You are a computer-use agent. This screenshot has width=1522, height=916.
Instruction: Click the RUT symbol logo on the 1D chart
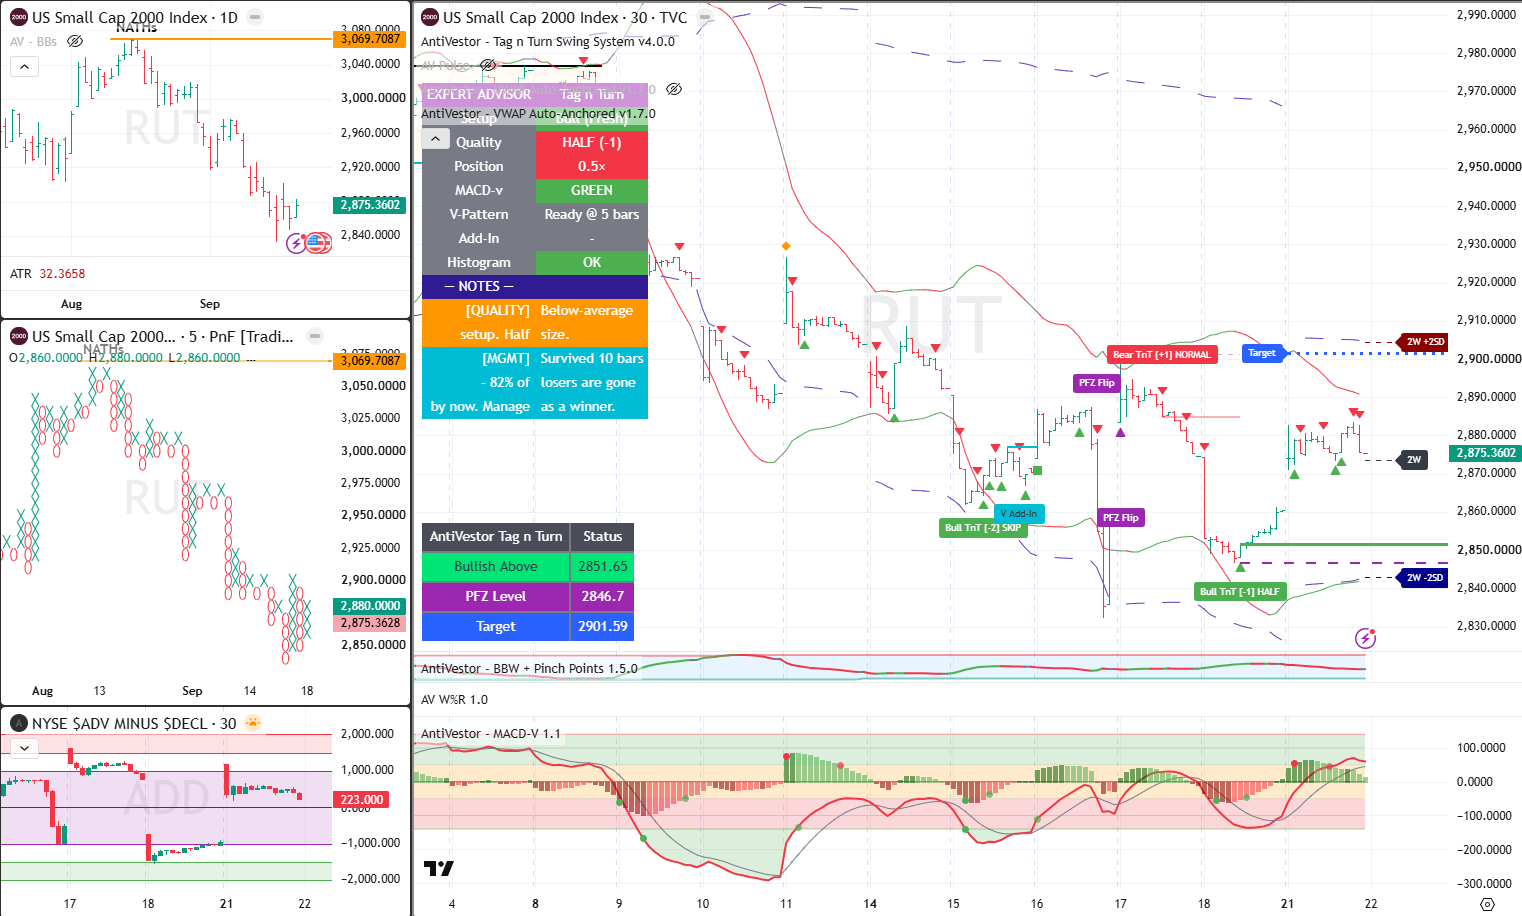(x=19, y=17)
